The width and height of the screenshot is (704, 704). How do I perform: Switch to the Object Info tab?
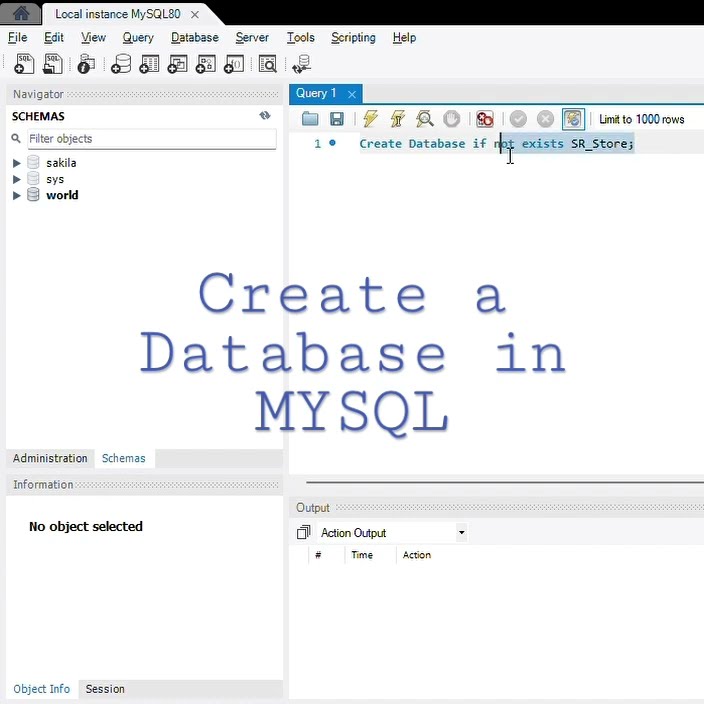click(x=41, y=689)
